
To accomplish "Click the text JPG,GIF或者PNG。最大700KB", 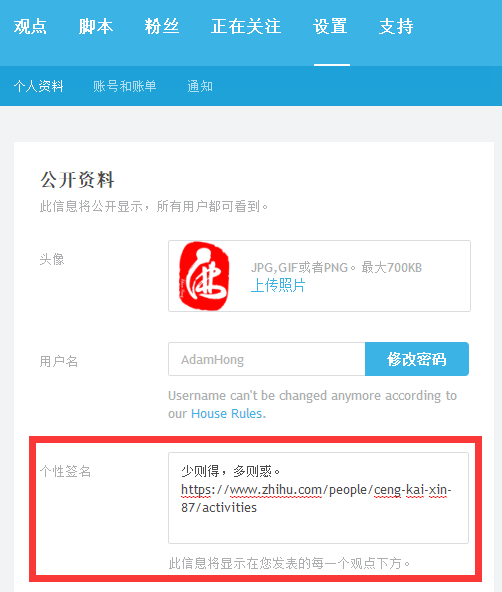I will (x=336, y=267).
